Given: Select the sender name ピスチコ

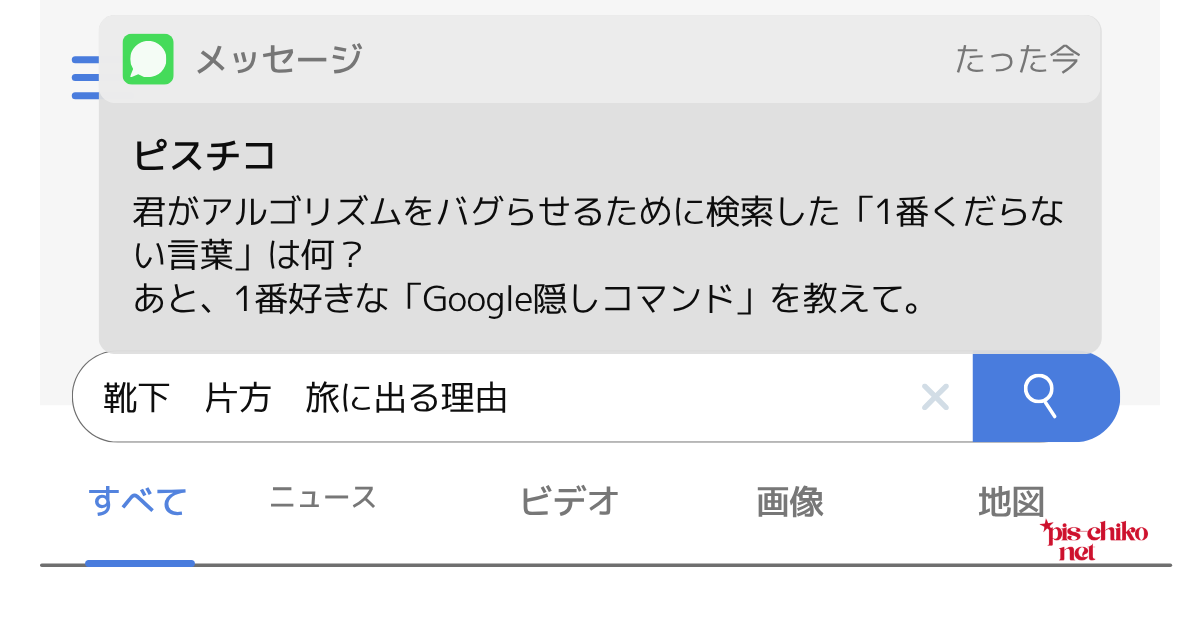Looking at the screenshot, I should (x=204, y=155).
